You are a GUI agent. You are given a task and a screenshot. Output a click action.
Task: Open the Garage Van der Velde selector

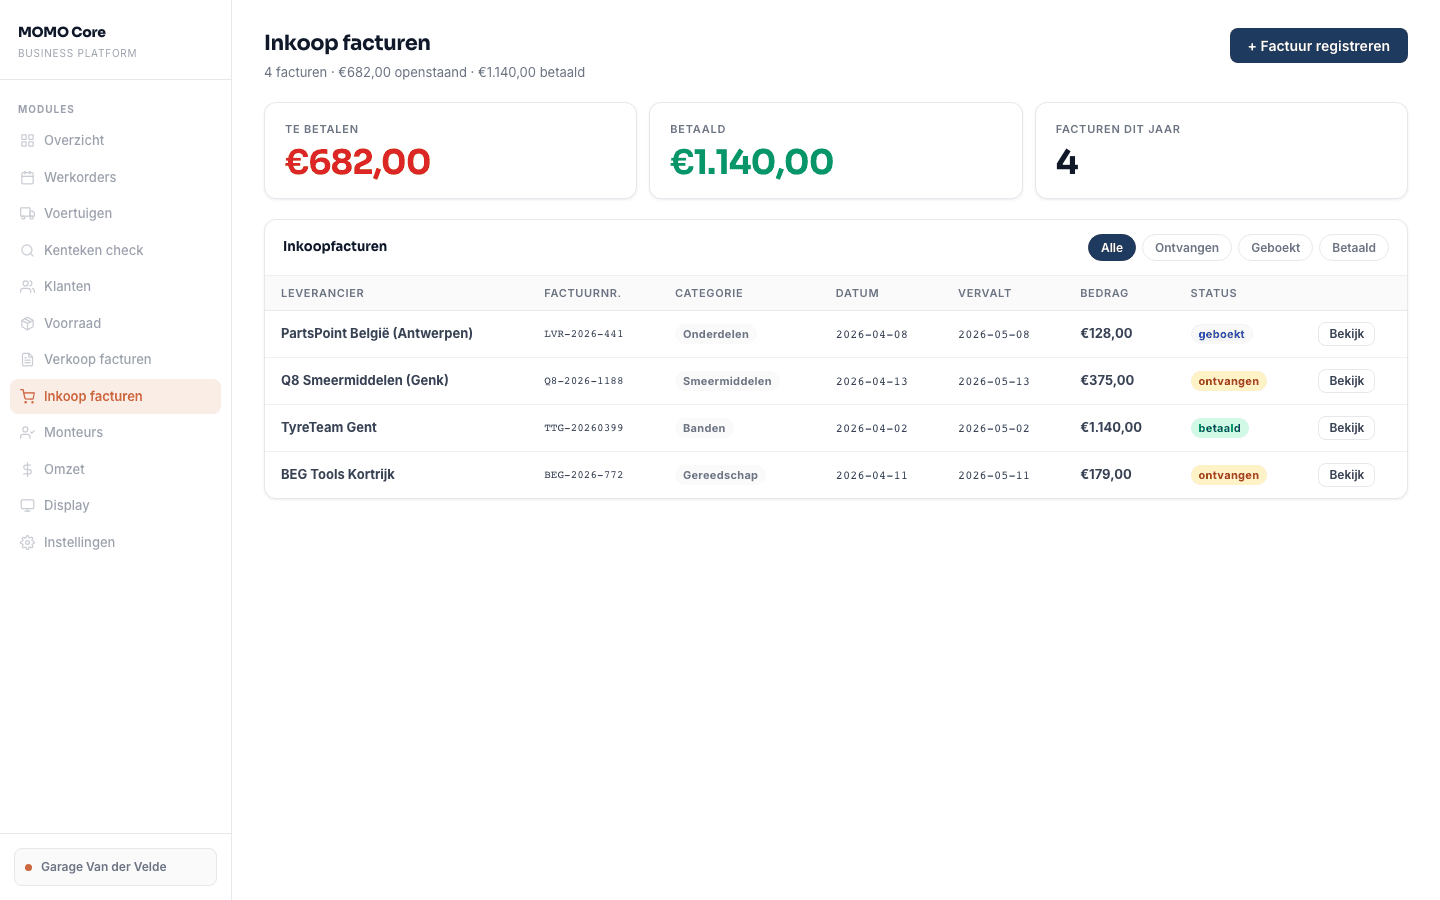coord(115,867)
